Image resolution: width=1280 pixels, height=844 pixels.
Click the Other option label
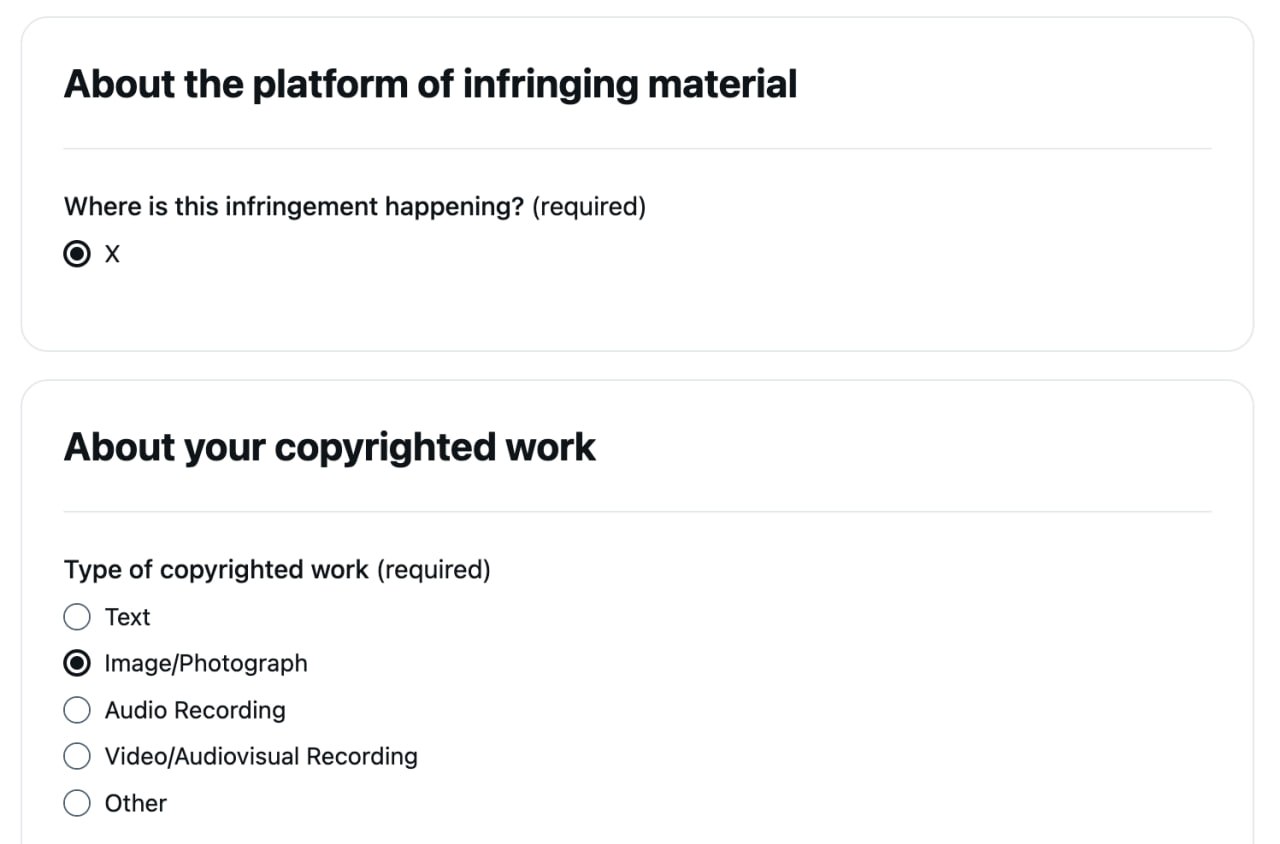point(135,803)
